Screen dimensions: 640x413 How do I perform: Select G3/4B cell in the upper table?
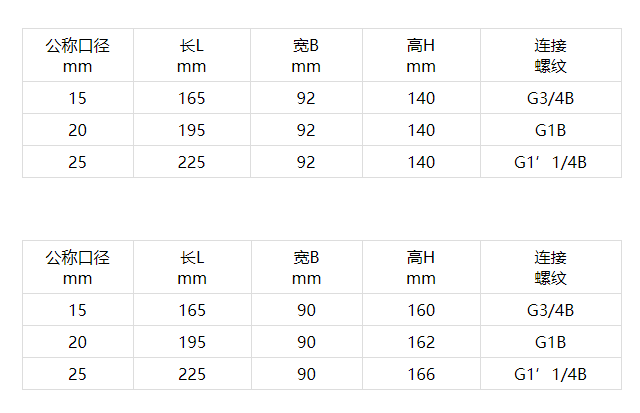pos(550,98)
